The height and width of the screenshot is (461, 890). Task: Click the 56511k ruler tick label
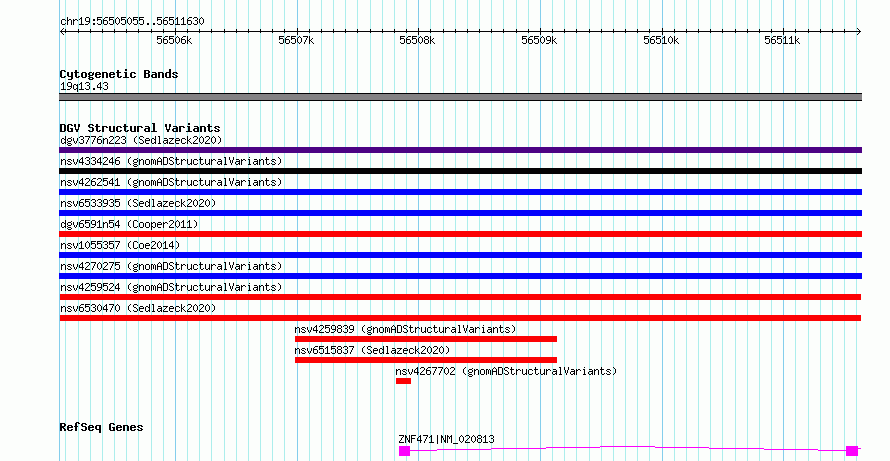coord(782,40)
